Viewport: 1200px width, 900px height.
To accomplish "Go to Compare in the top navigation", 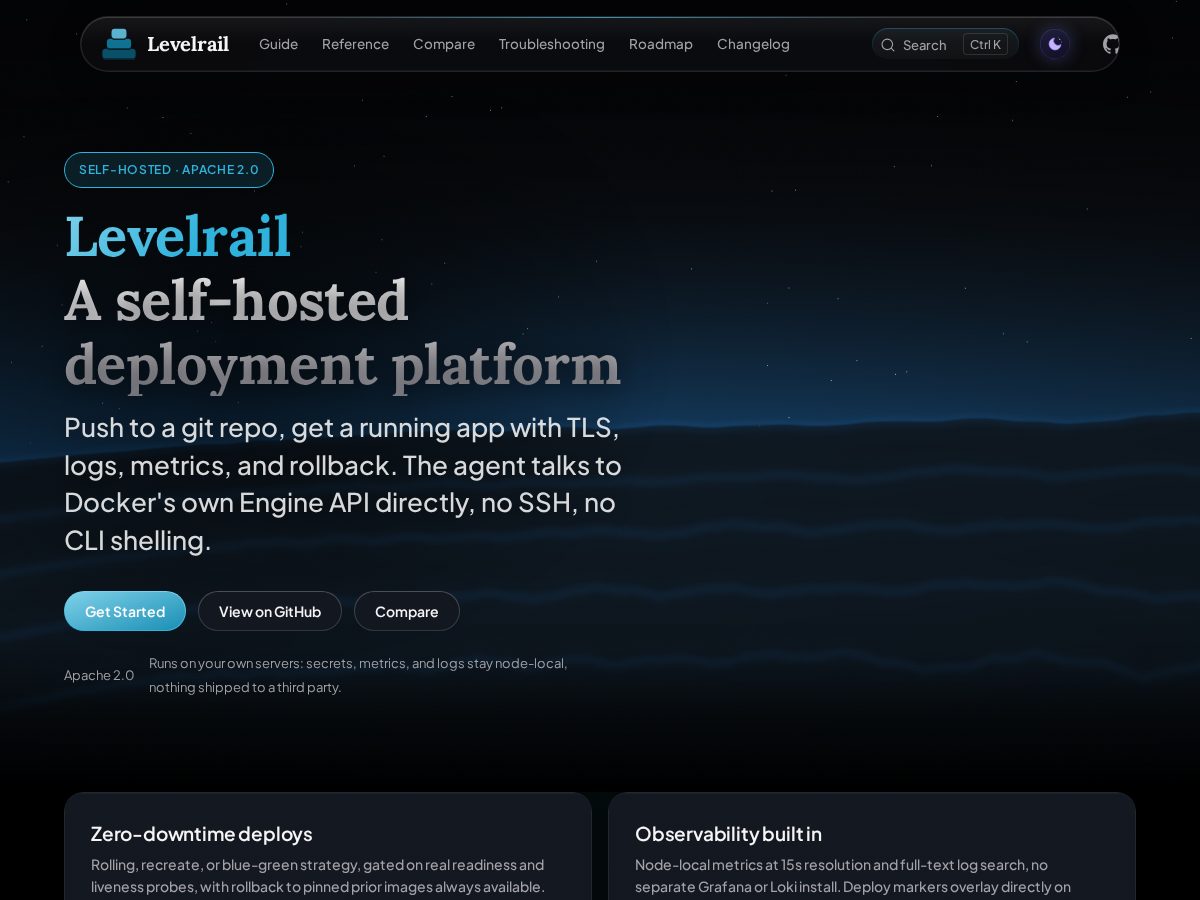I will click(444, 44).
